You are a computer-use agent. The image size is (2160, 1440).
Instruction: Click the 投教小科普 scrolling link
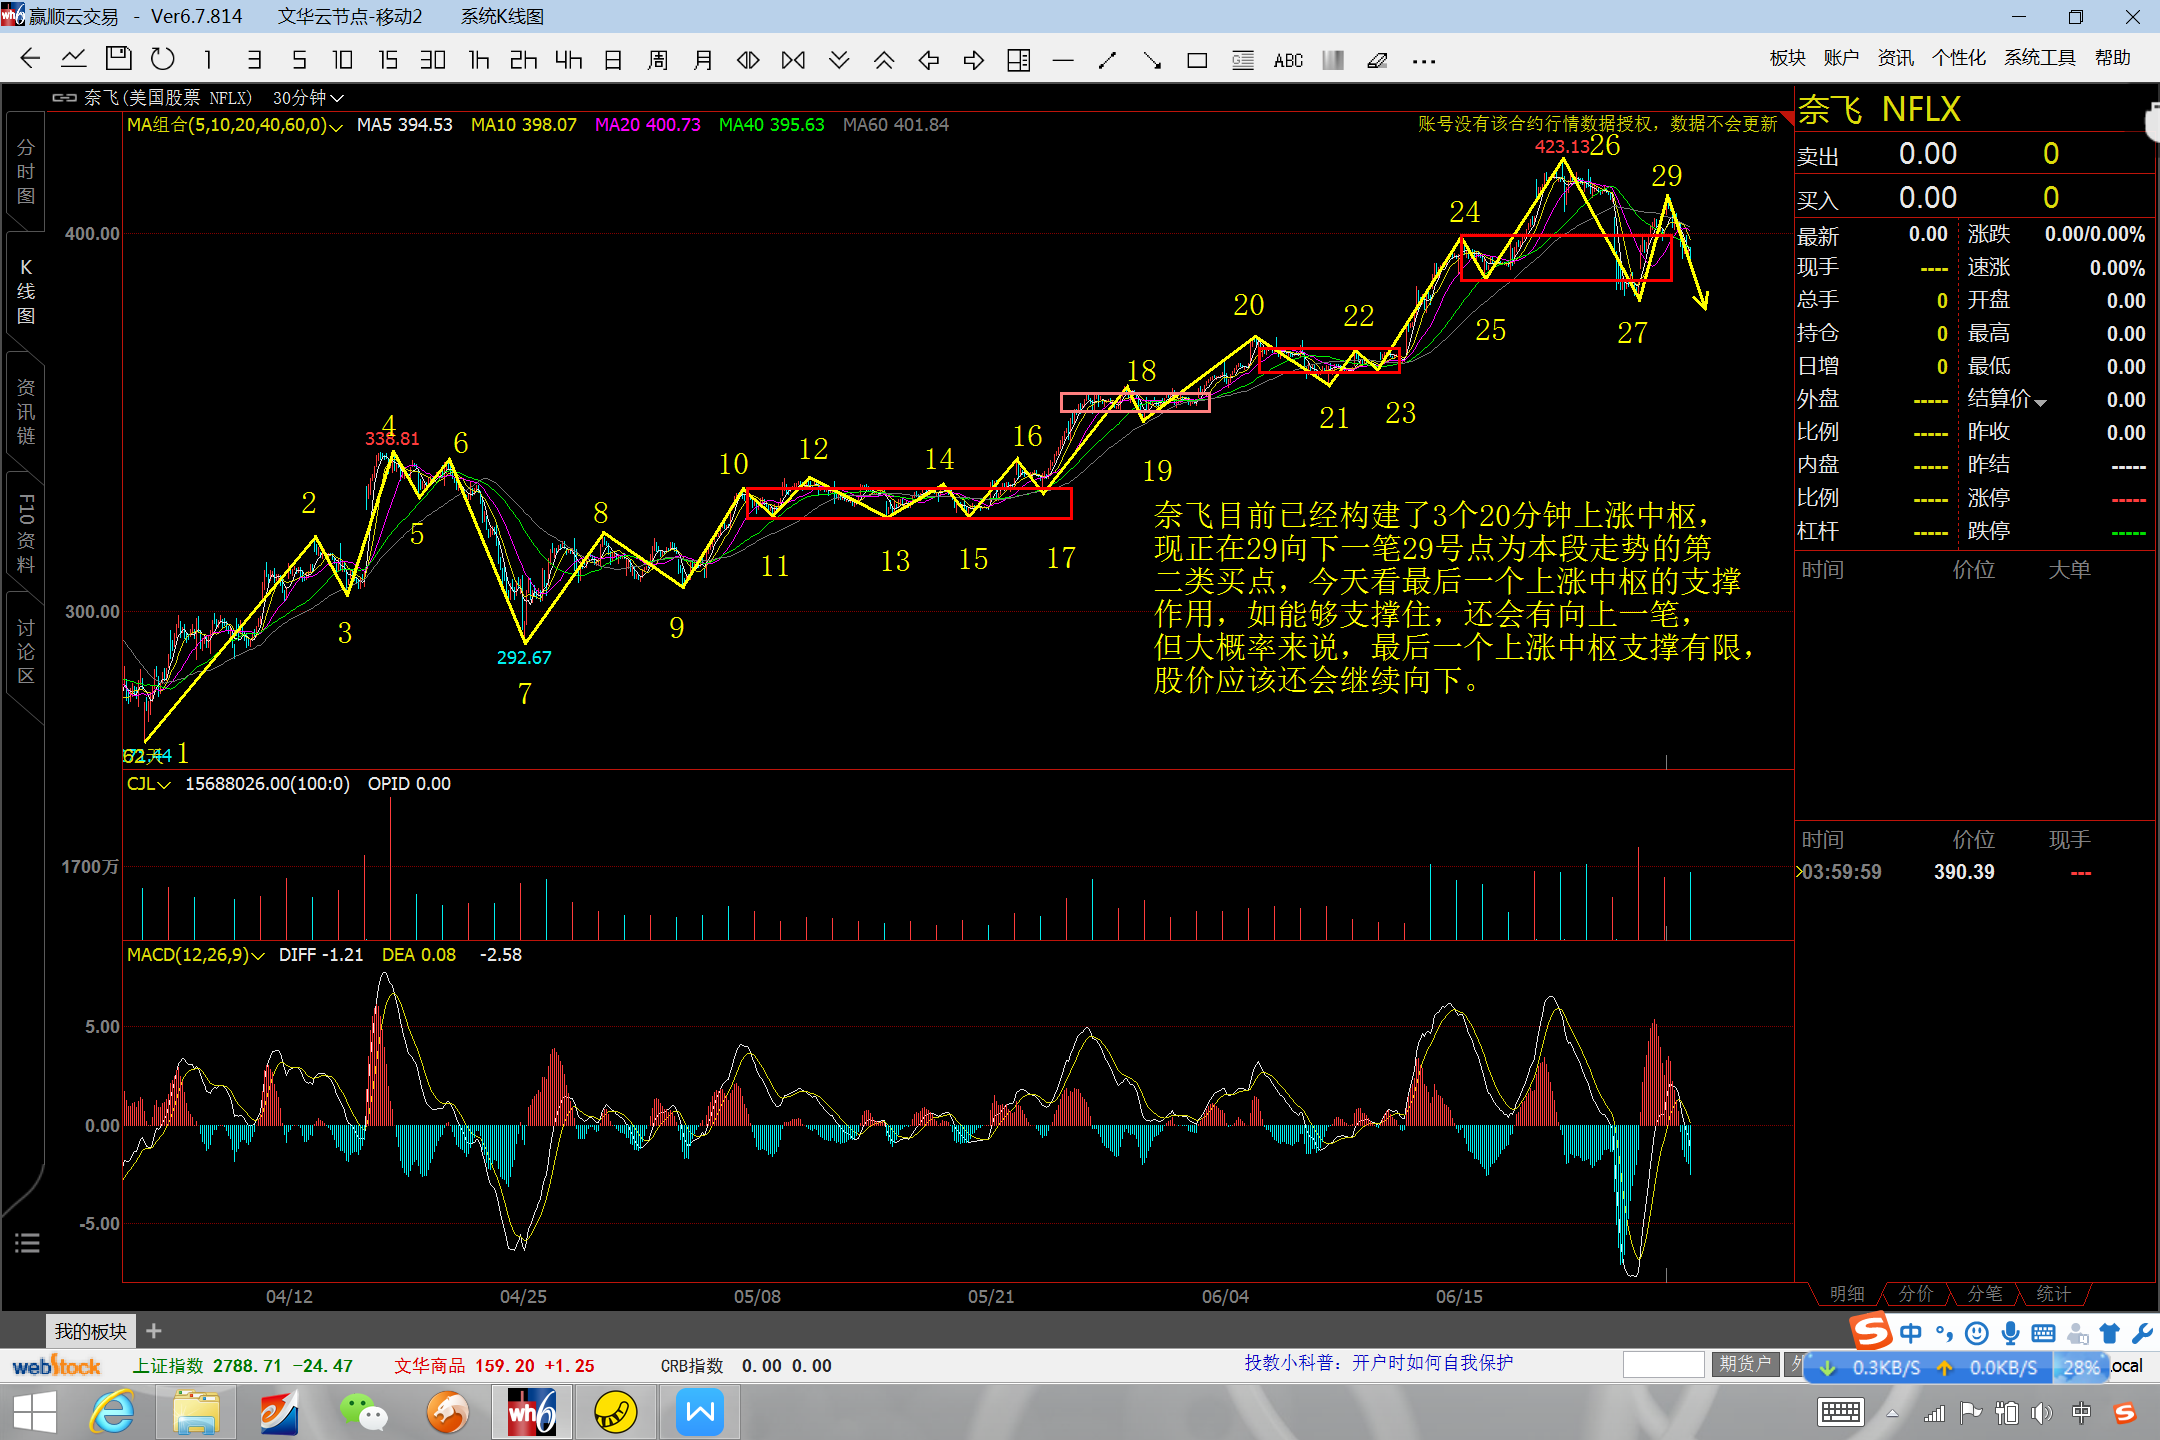click(1378, 1363)
